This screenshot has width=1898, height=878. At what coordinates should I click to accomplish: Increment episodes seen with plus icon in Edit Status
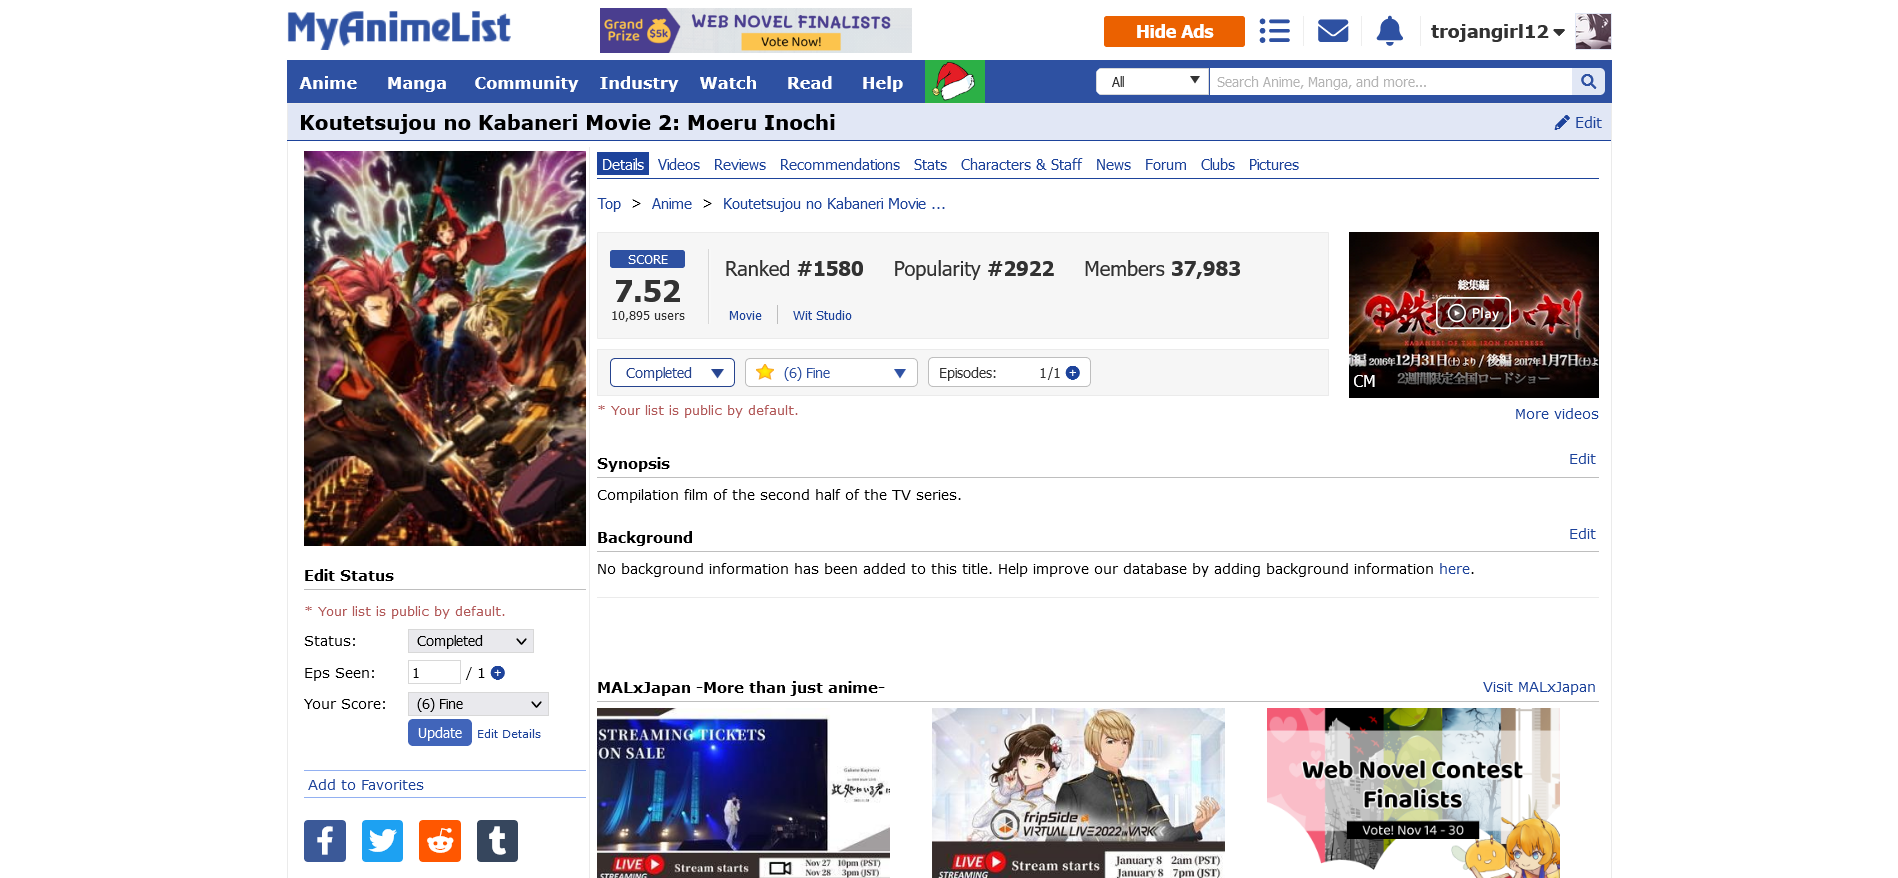498,673
